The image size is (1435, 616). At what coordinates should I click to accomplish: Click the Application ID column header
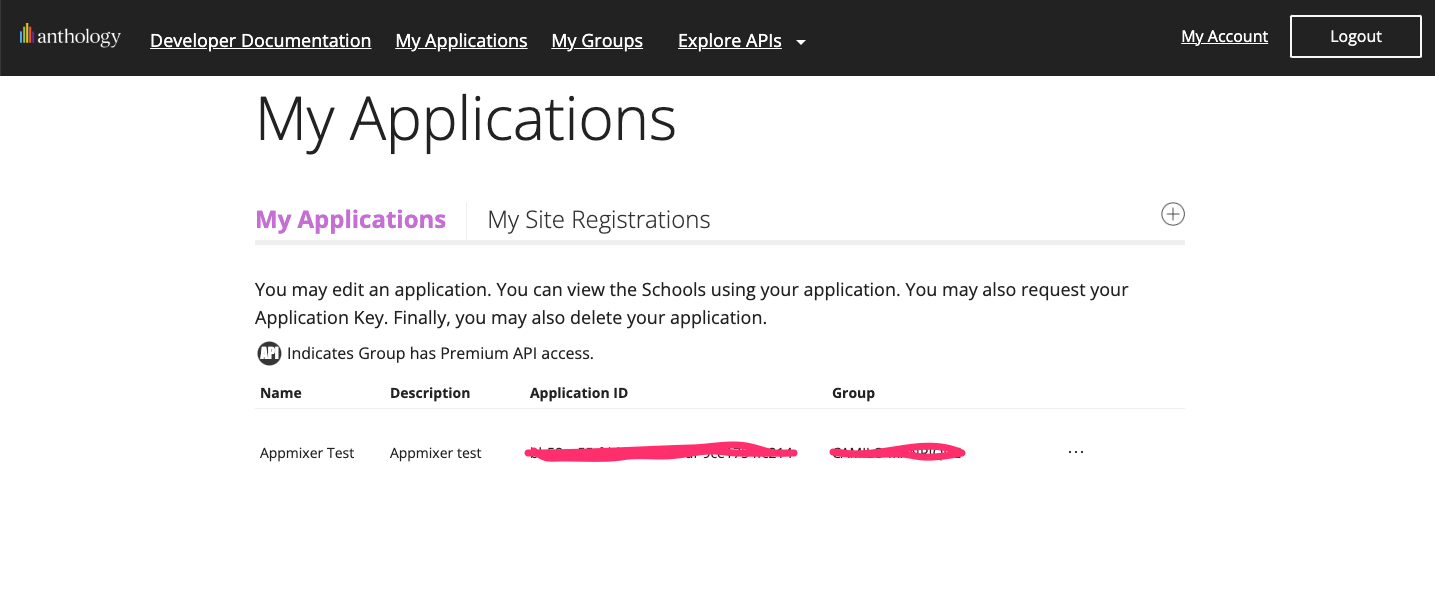579,393
